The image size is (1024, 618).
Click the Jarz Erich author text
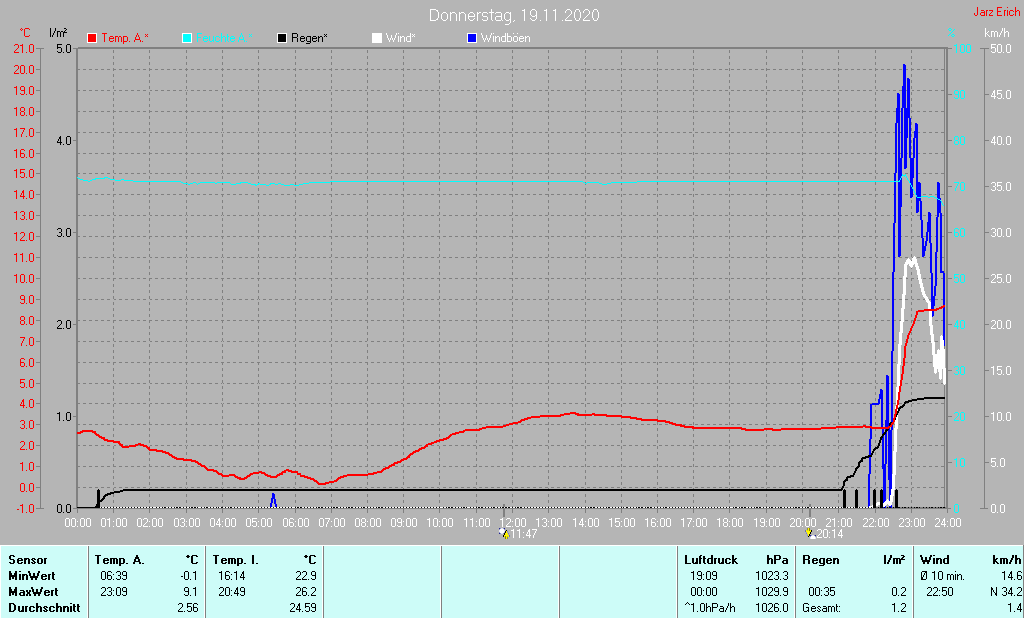pos(996,13)
